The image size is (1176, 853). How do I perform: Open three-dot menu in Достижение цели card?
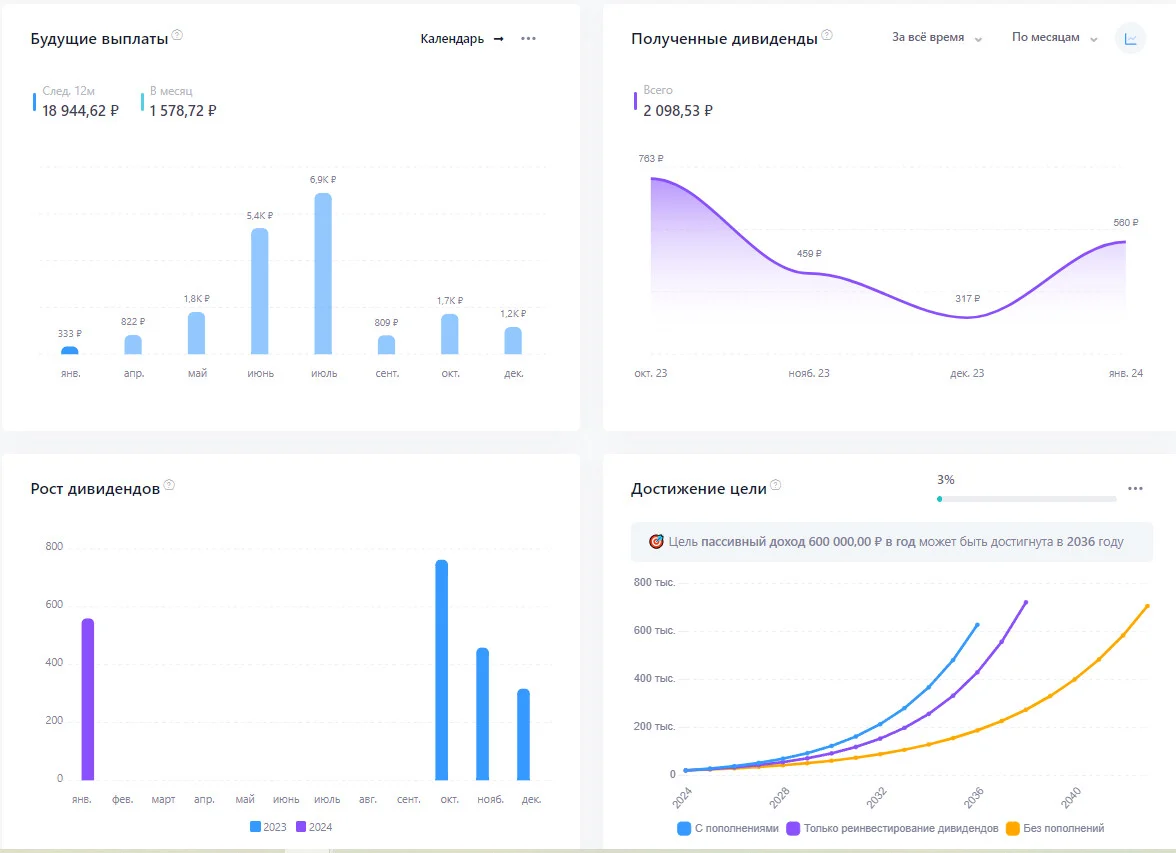pyautogui.click(x=1135, y=488)
